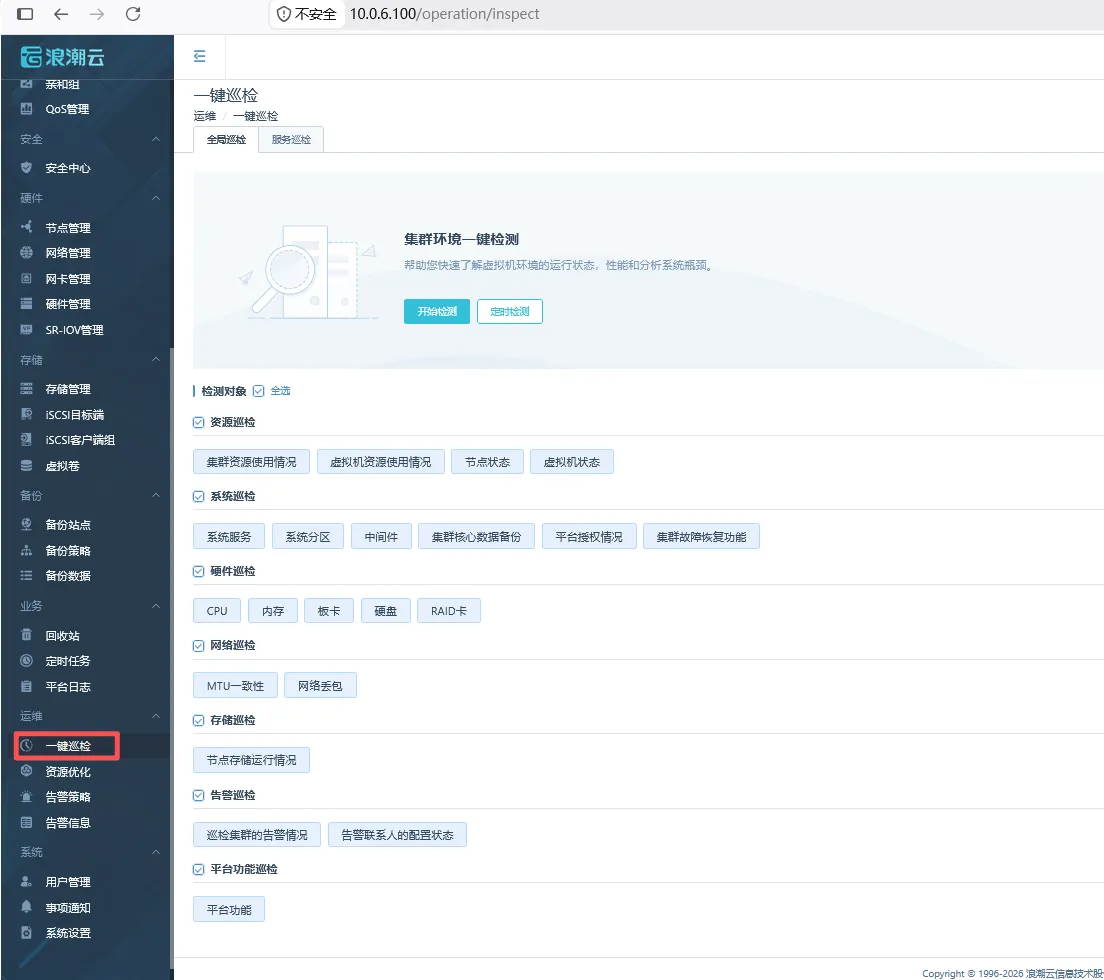This screenshot has width=1104, height=980.
Task: Uncheck the 系统巡检 checkbox
Action: point(199,496)
